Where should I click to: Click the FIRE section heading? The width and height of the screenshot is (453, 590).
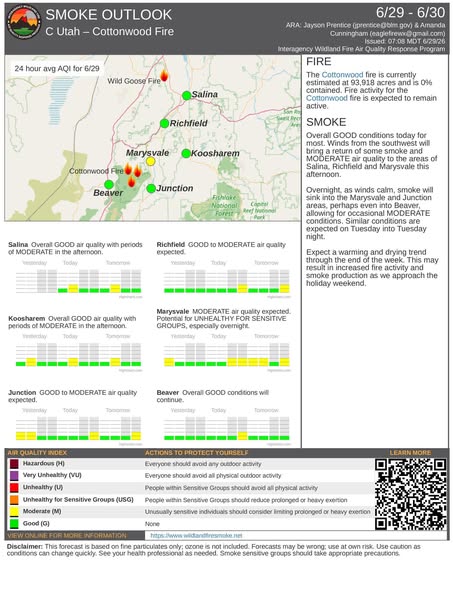tap(319, 62)
